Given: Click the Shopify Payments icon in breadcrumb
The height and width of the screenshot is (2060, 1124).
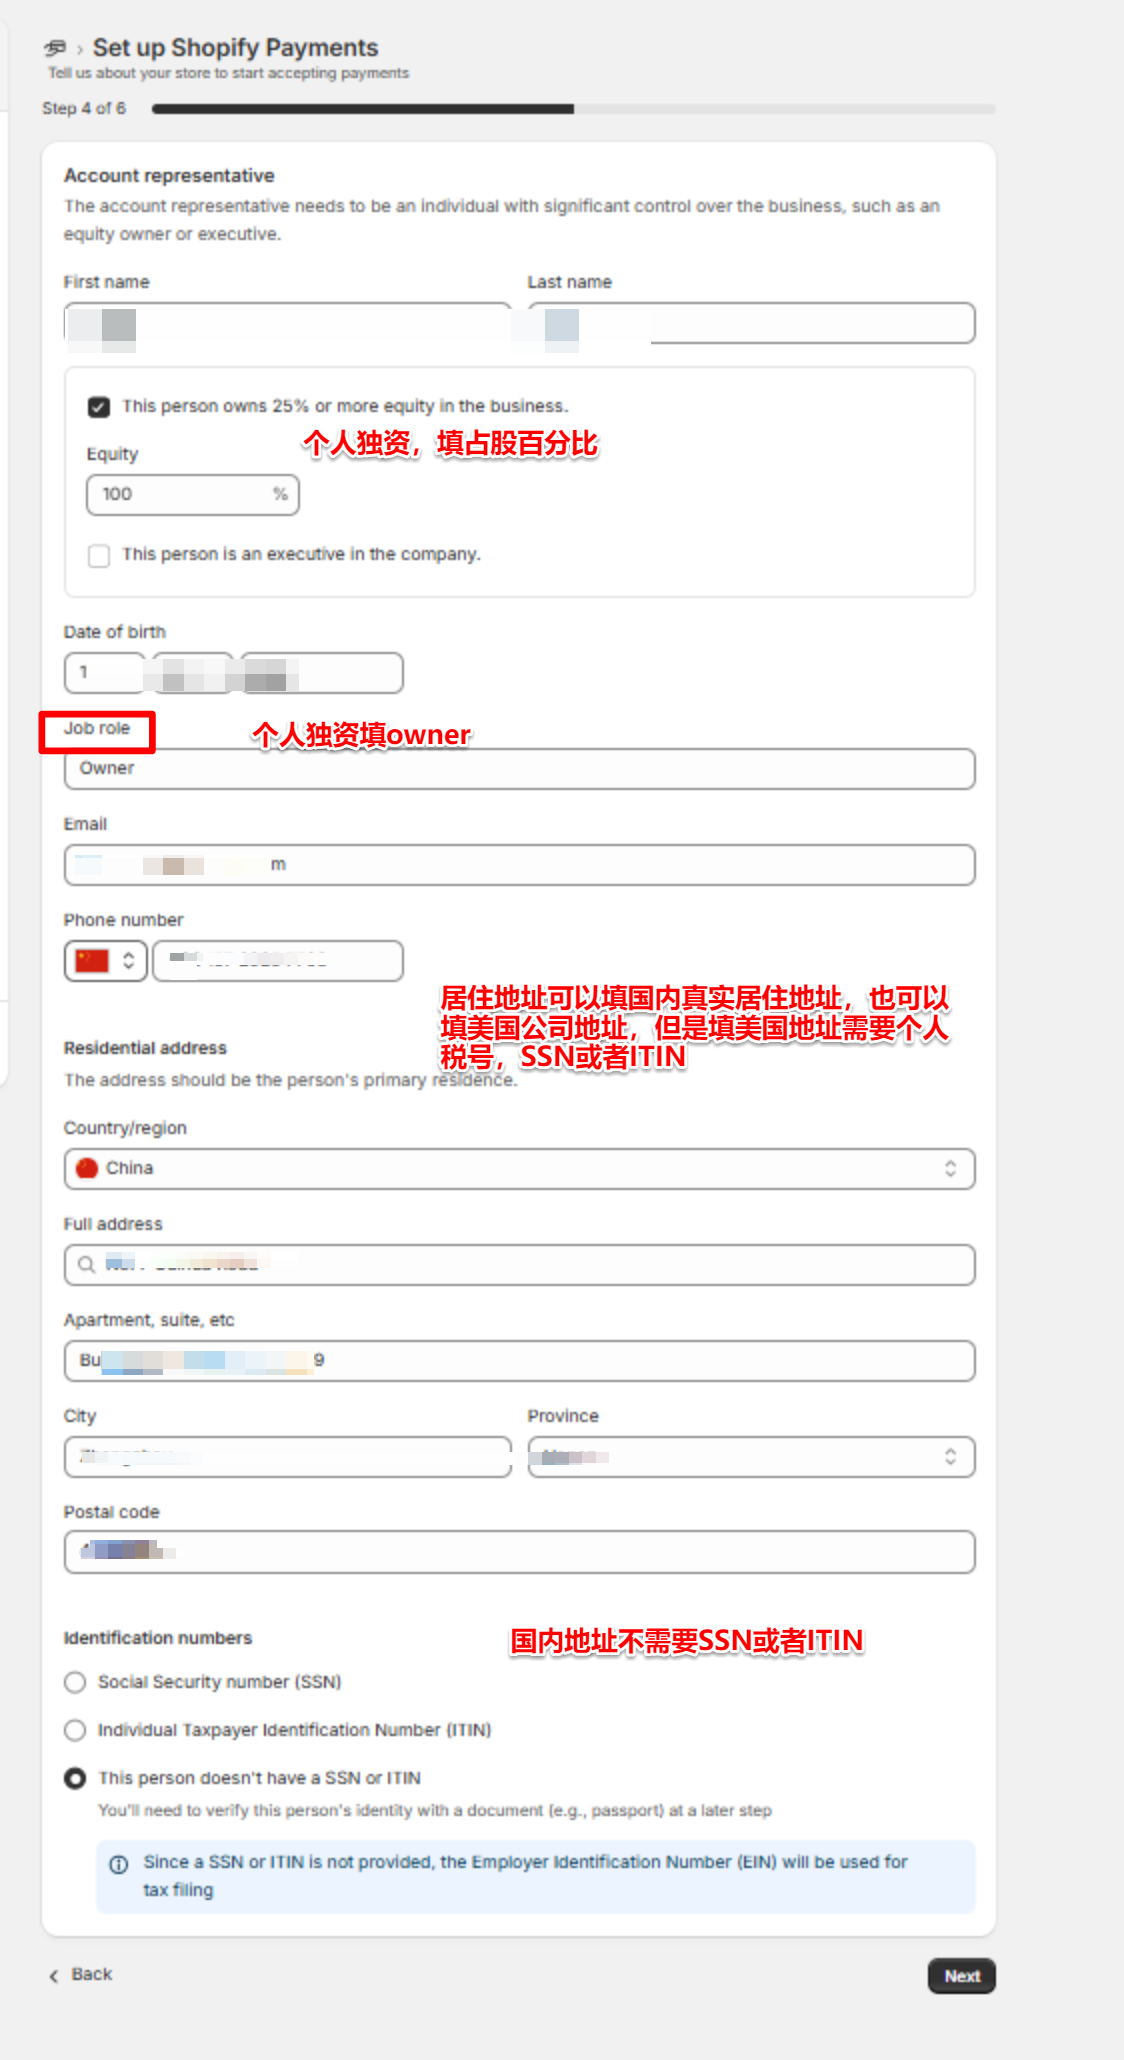Looking at the screenshot, I should [x=55, y=48].
